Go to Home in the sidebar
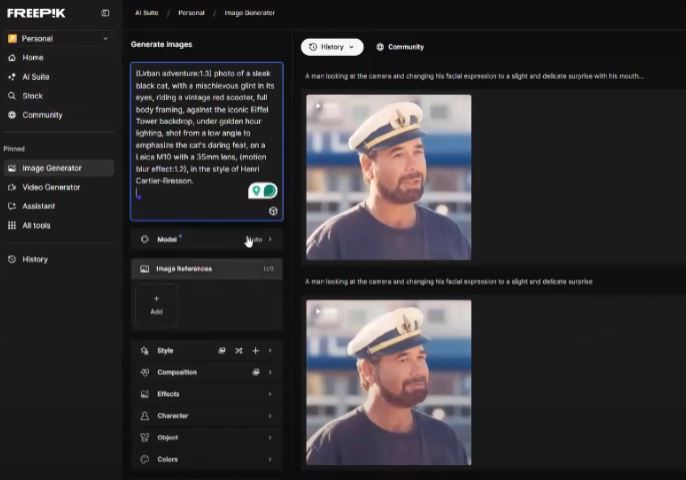This screenshot has height=480, width=686. tap(32, 58)
